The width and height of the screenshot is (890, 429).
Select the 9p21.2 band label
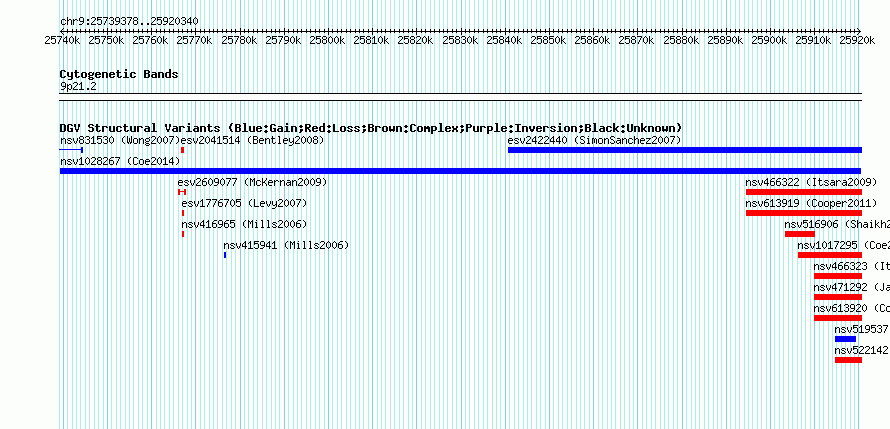coord(78,87)
